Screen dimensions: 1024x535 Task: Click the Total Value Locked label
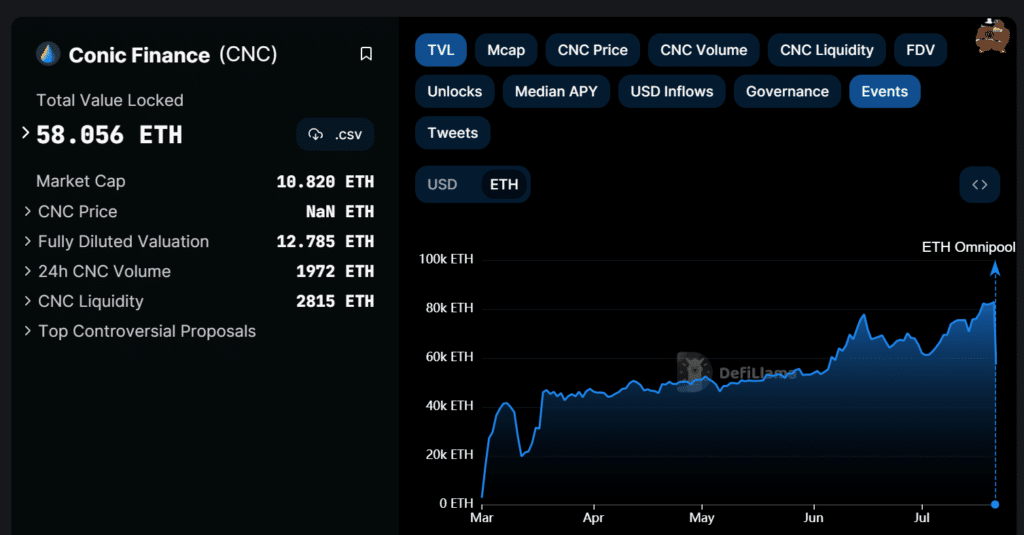click(x=110, y=100)
